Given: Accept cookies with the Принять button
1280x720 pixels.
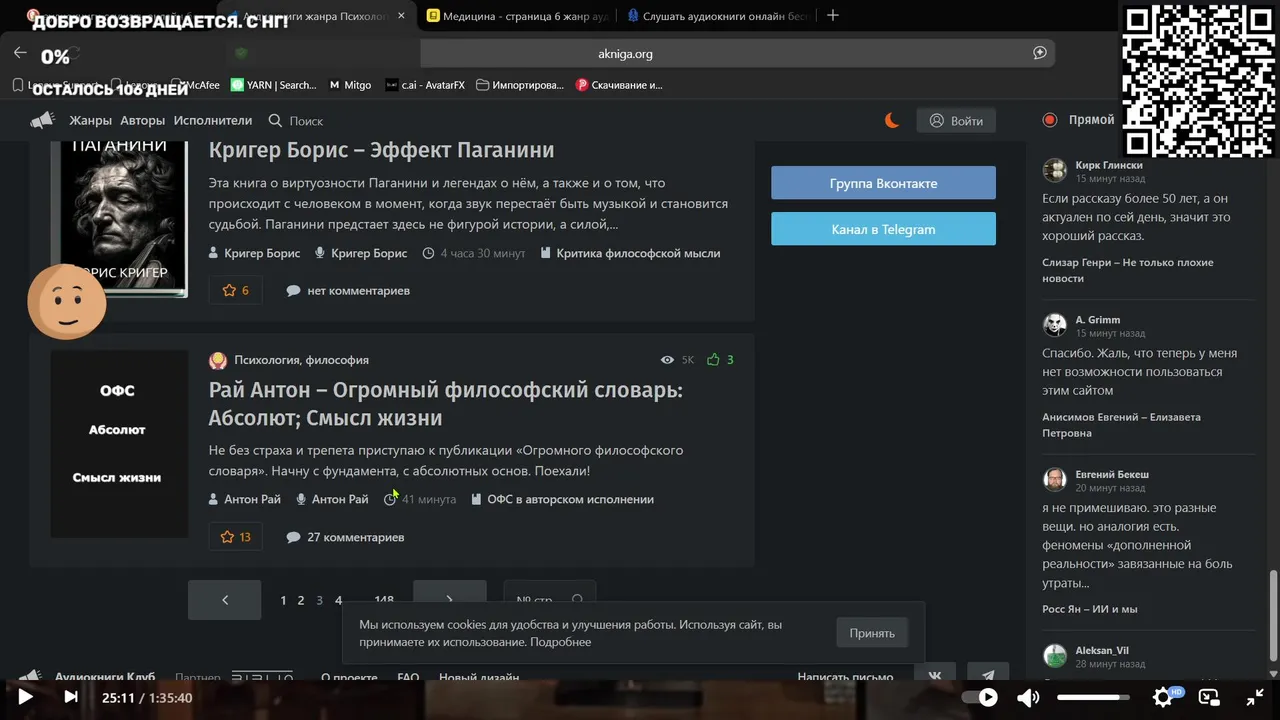Looking at the screenshot, I should click(872, 633).
